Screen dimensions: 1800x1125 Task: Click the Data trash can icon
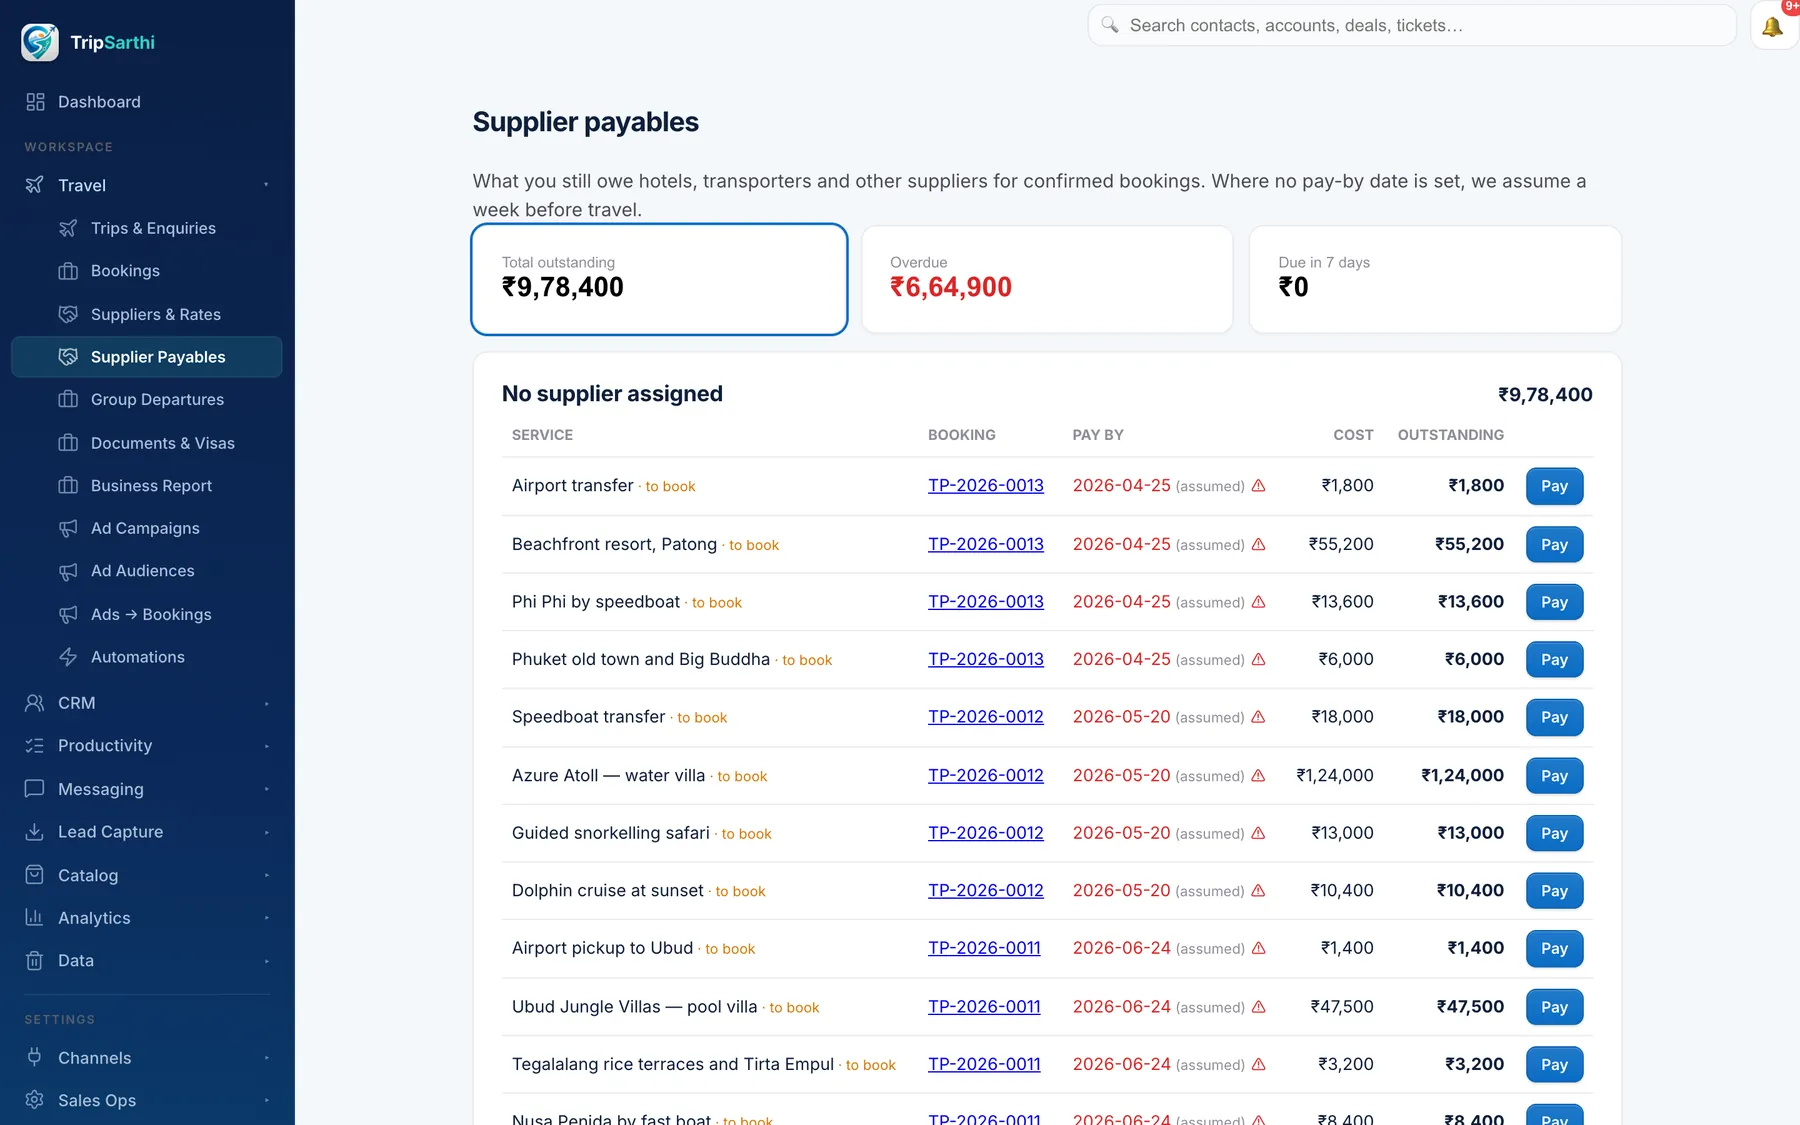coord(35,960)
